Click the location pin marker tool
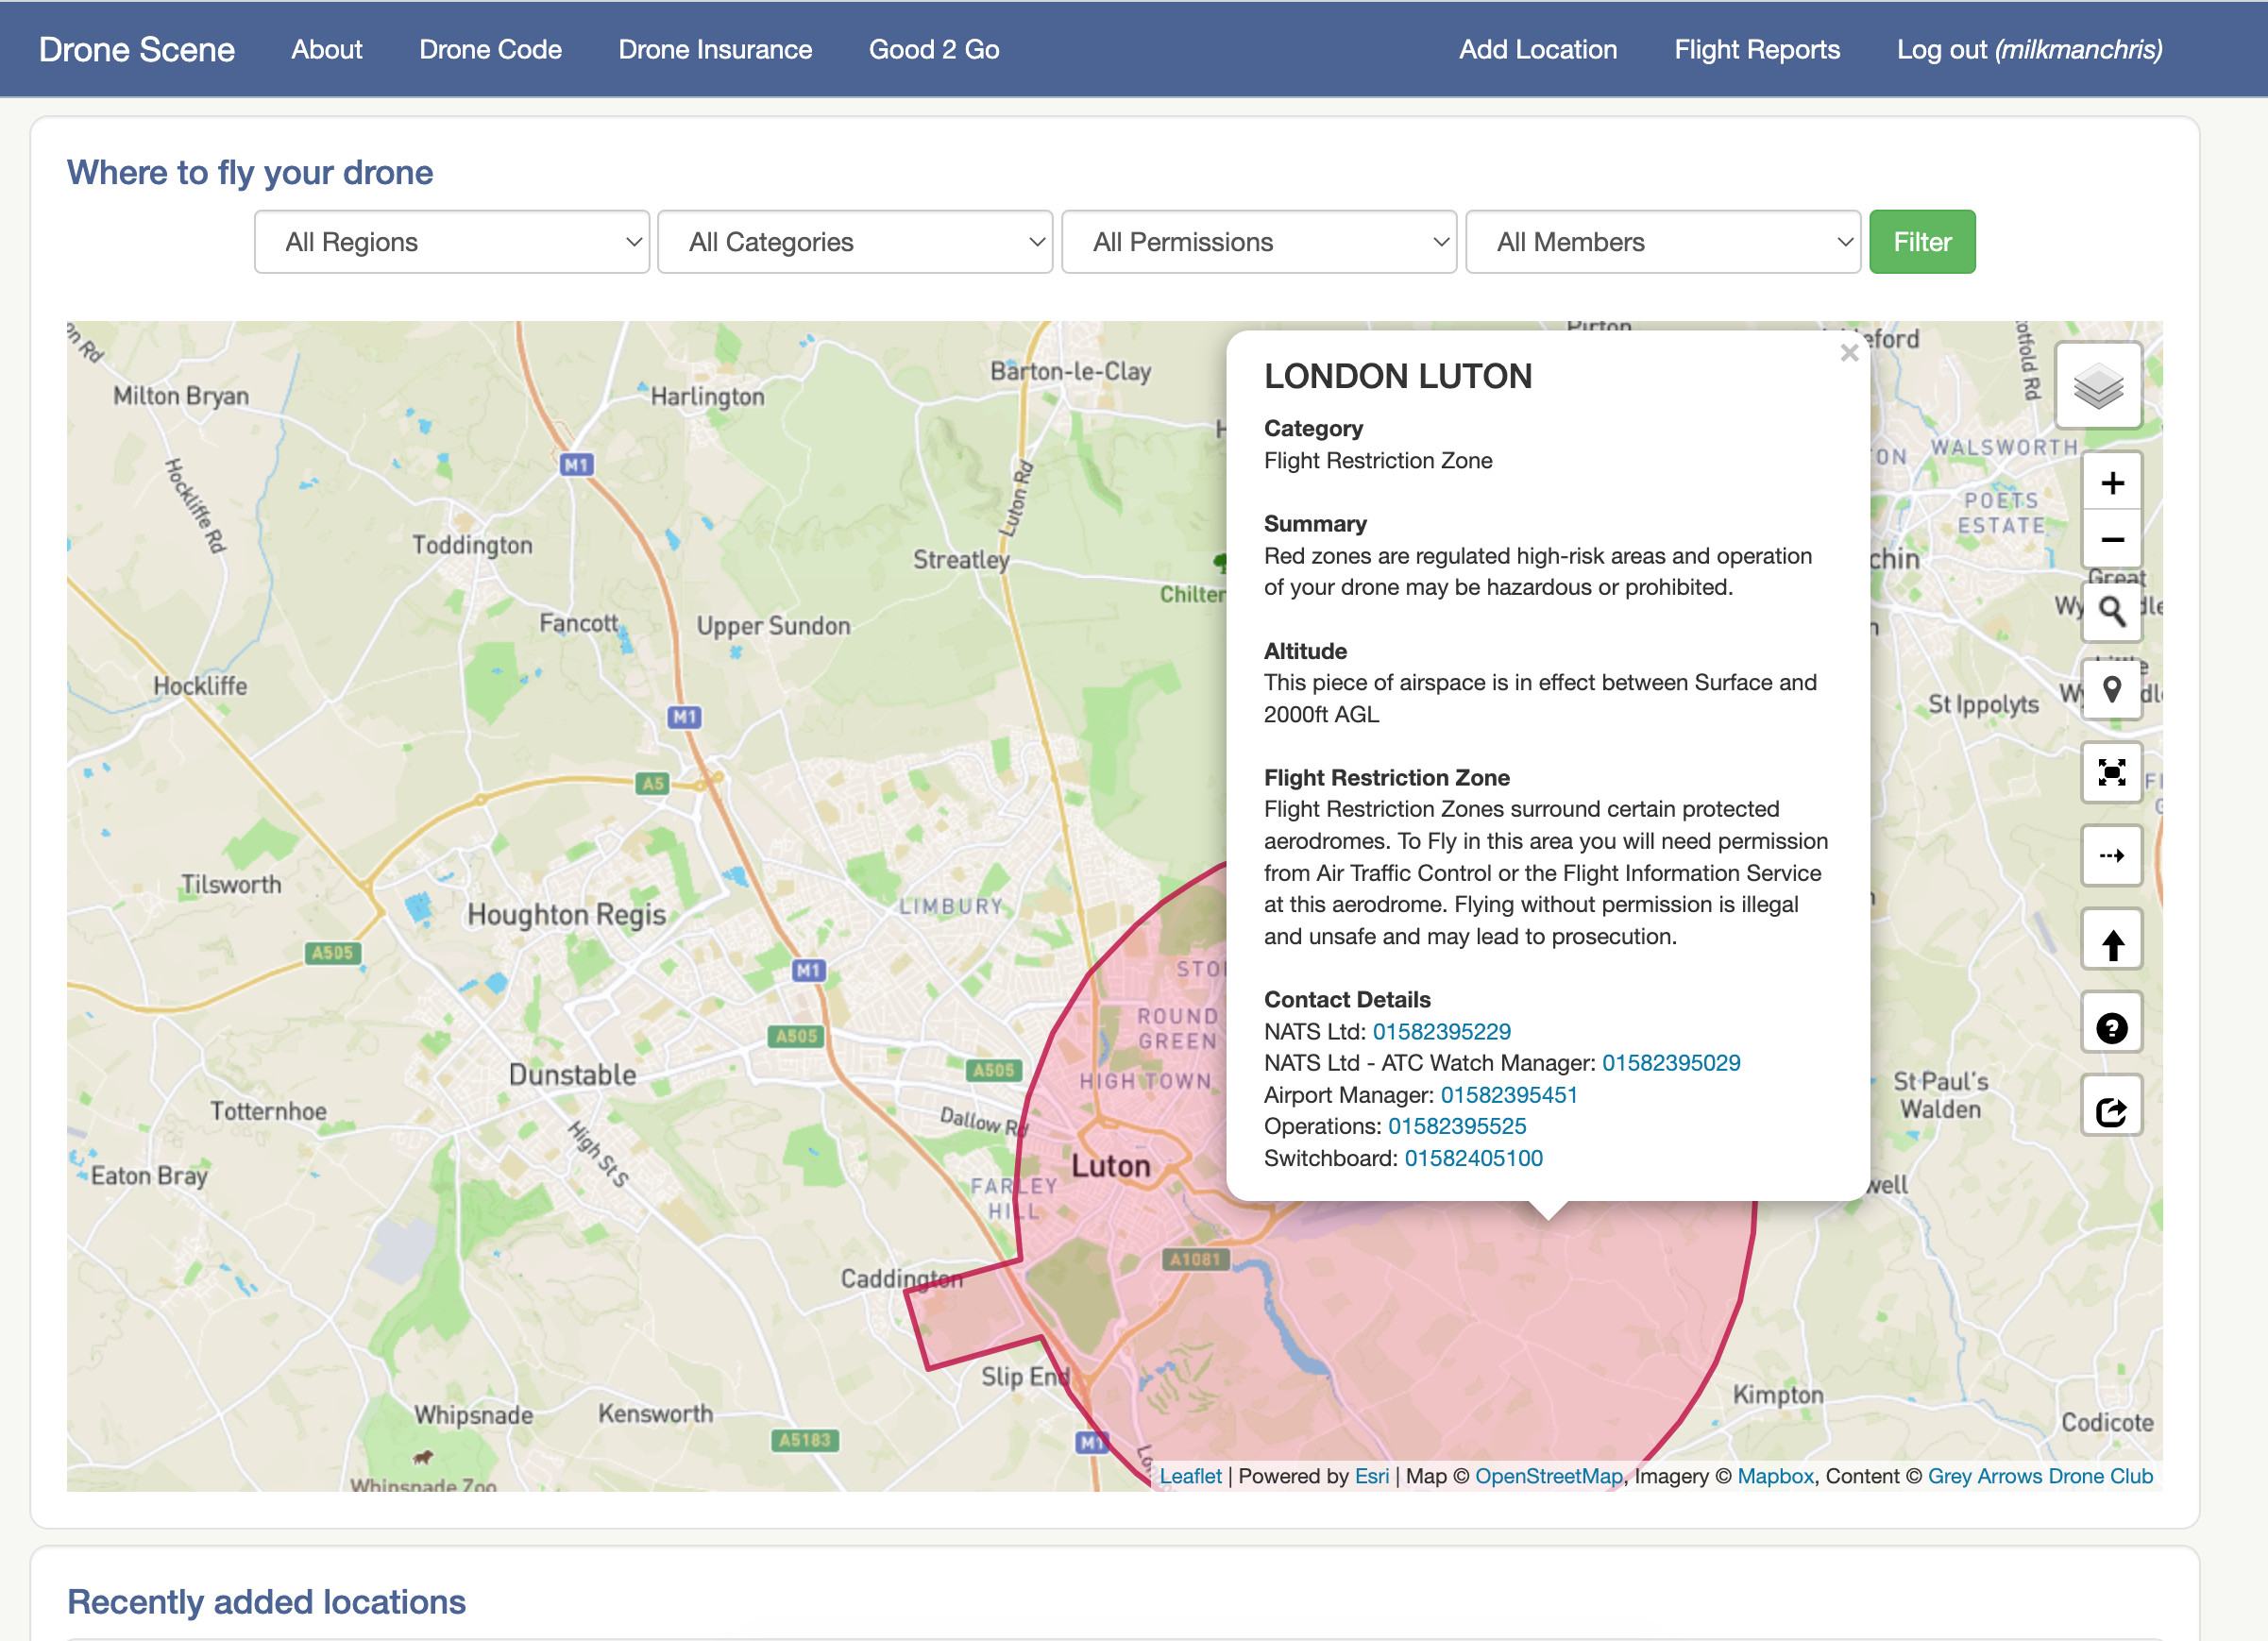This screenshot has width=2268, height=1641. pos(2111,690)
